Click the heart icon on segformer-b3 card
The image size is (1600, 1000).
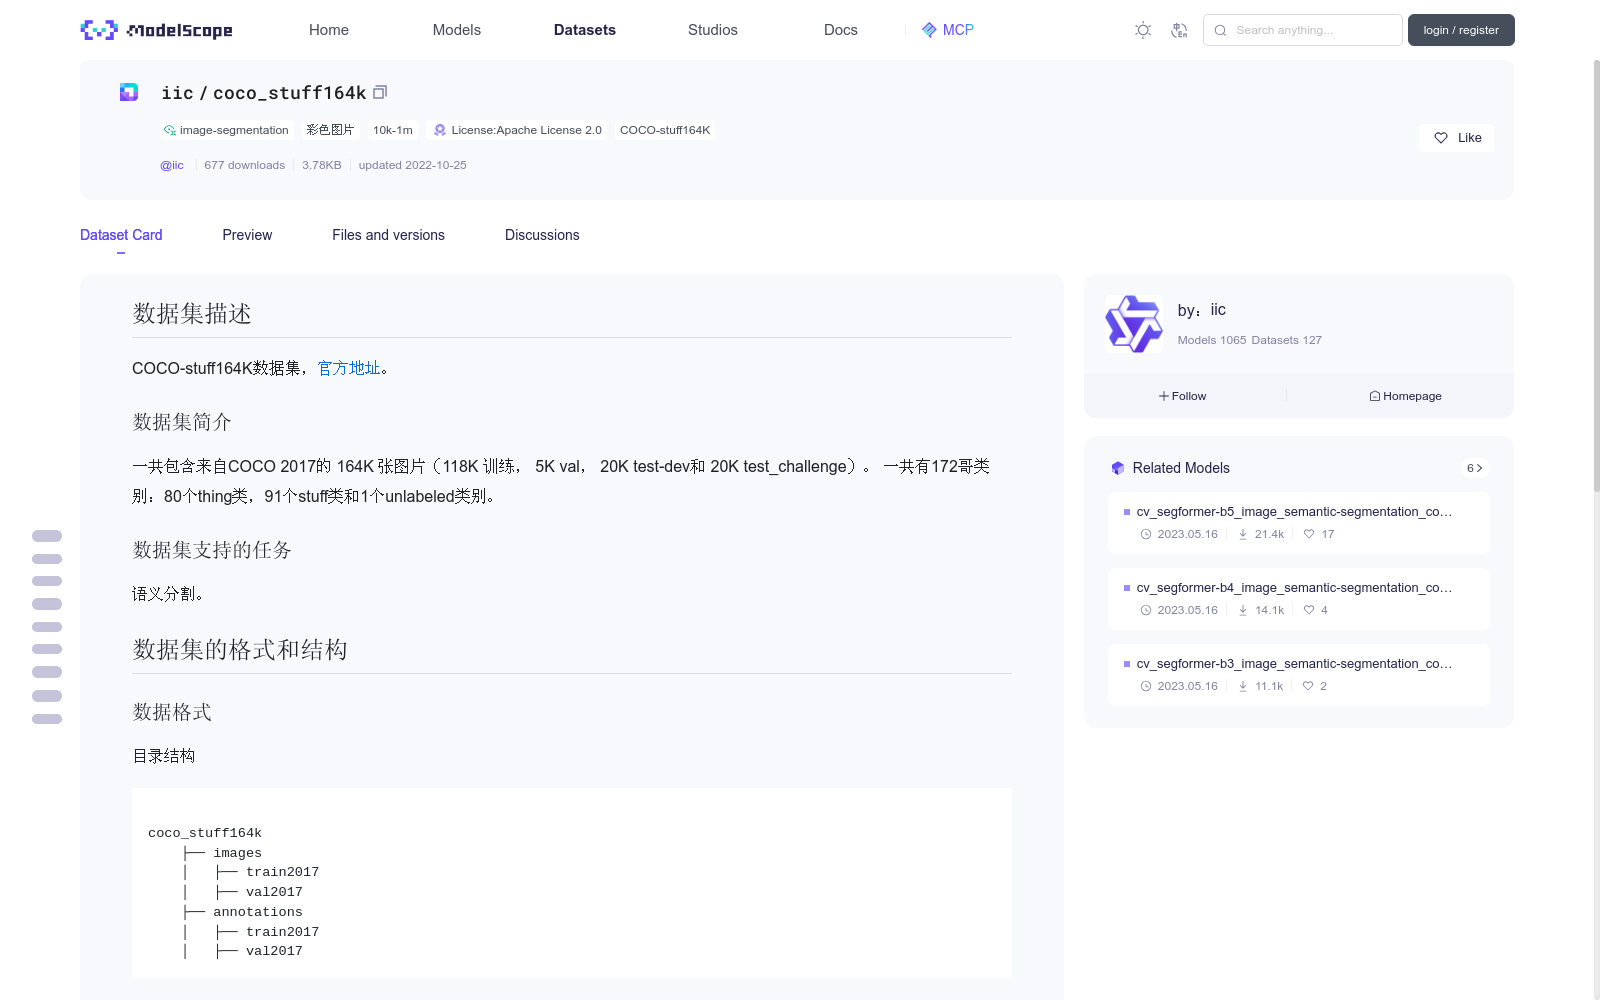point(1308,686)
